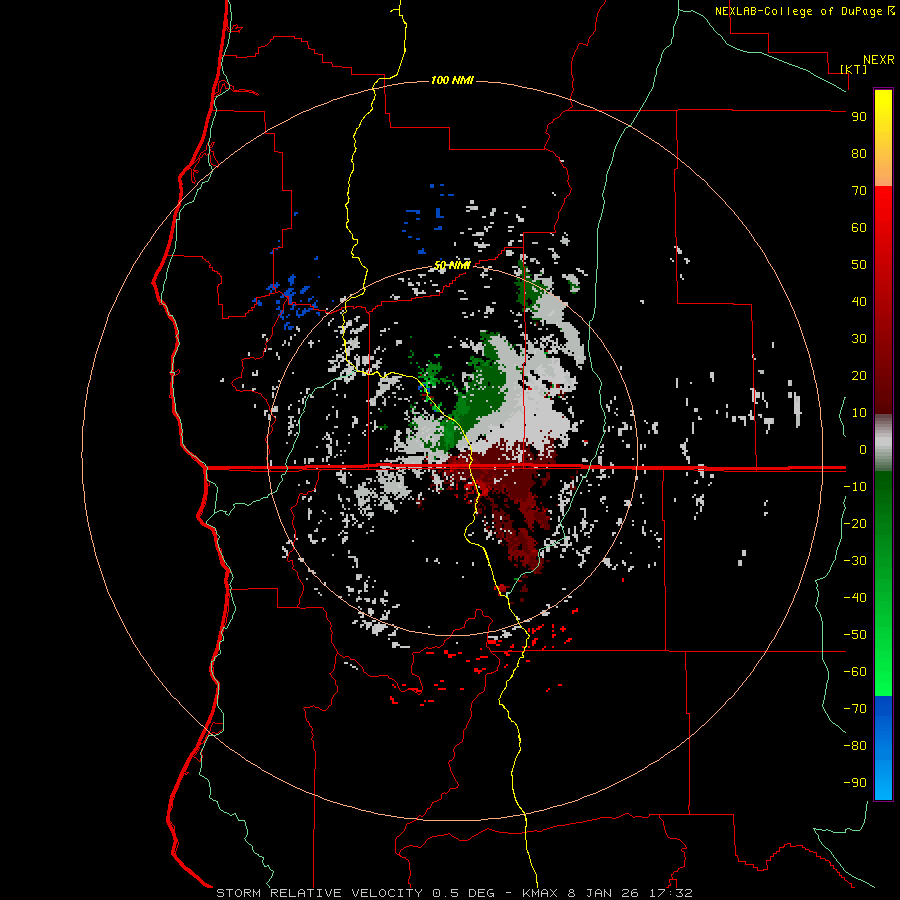Click the 30 value on velocity scale
The height and width of the screenshot is (900, 900).
click(859, 339)
